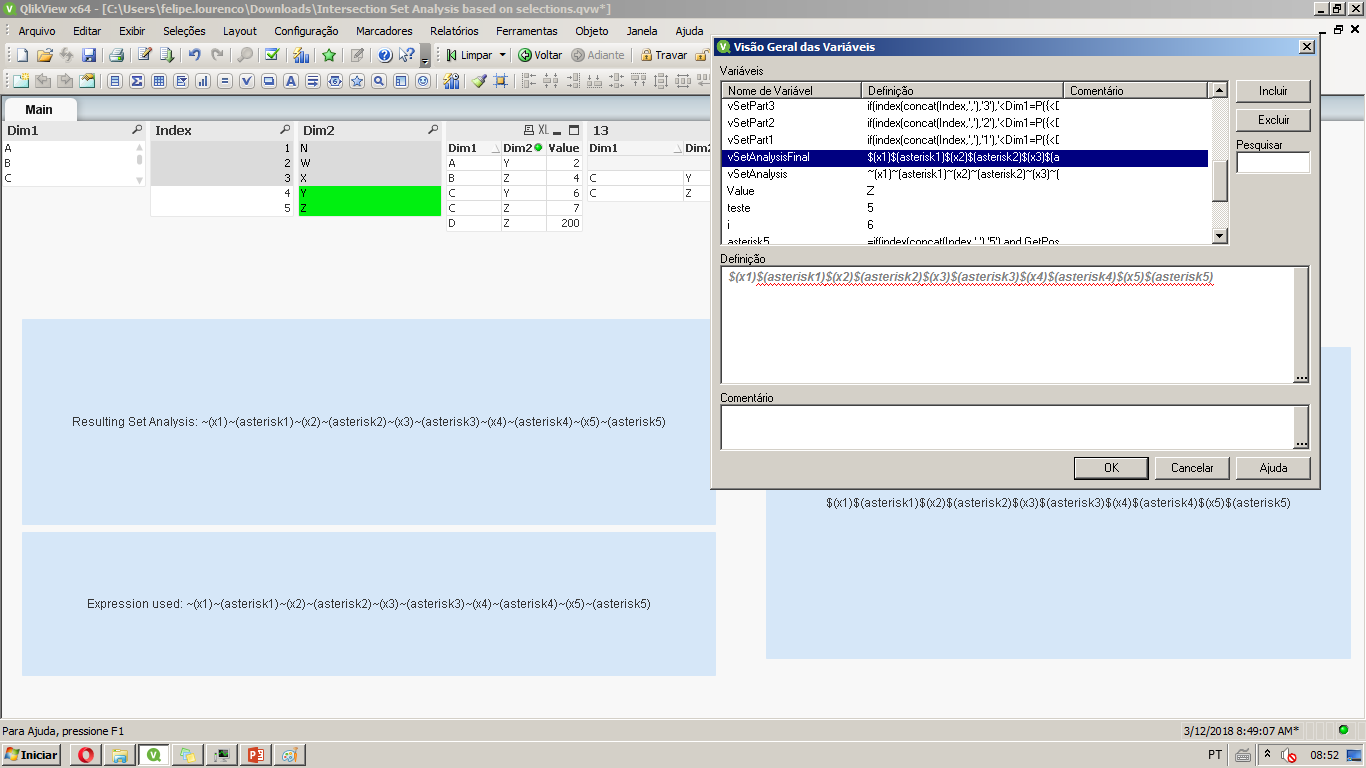Click the Reload script icon
1366x768 pixels.
(167, 55)
